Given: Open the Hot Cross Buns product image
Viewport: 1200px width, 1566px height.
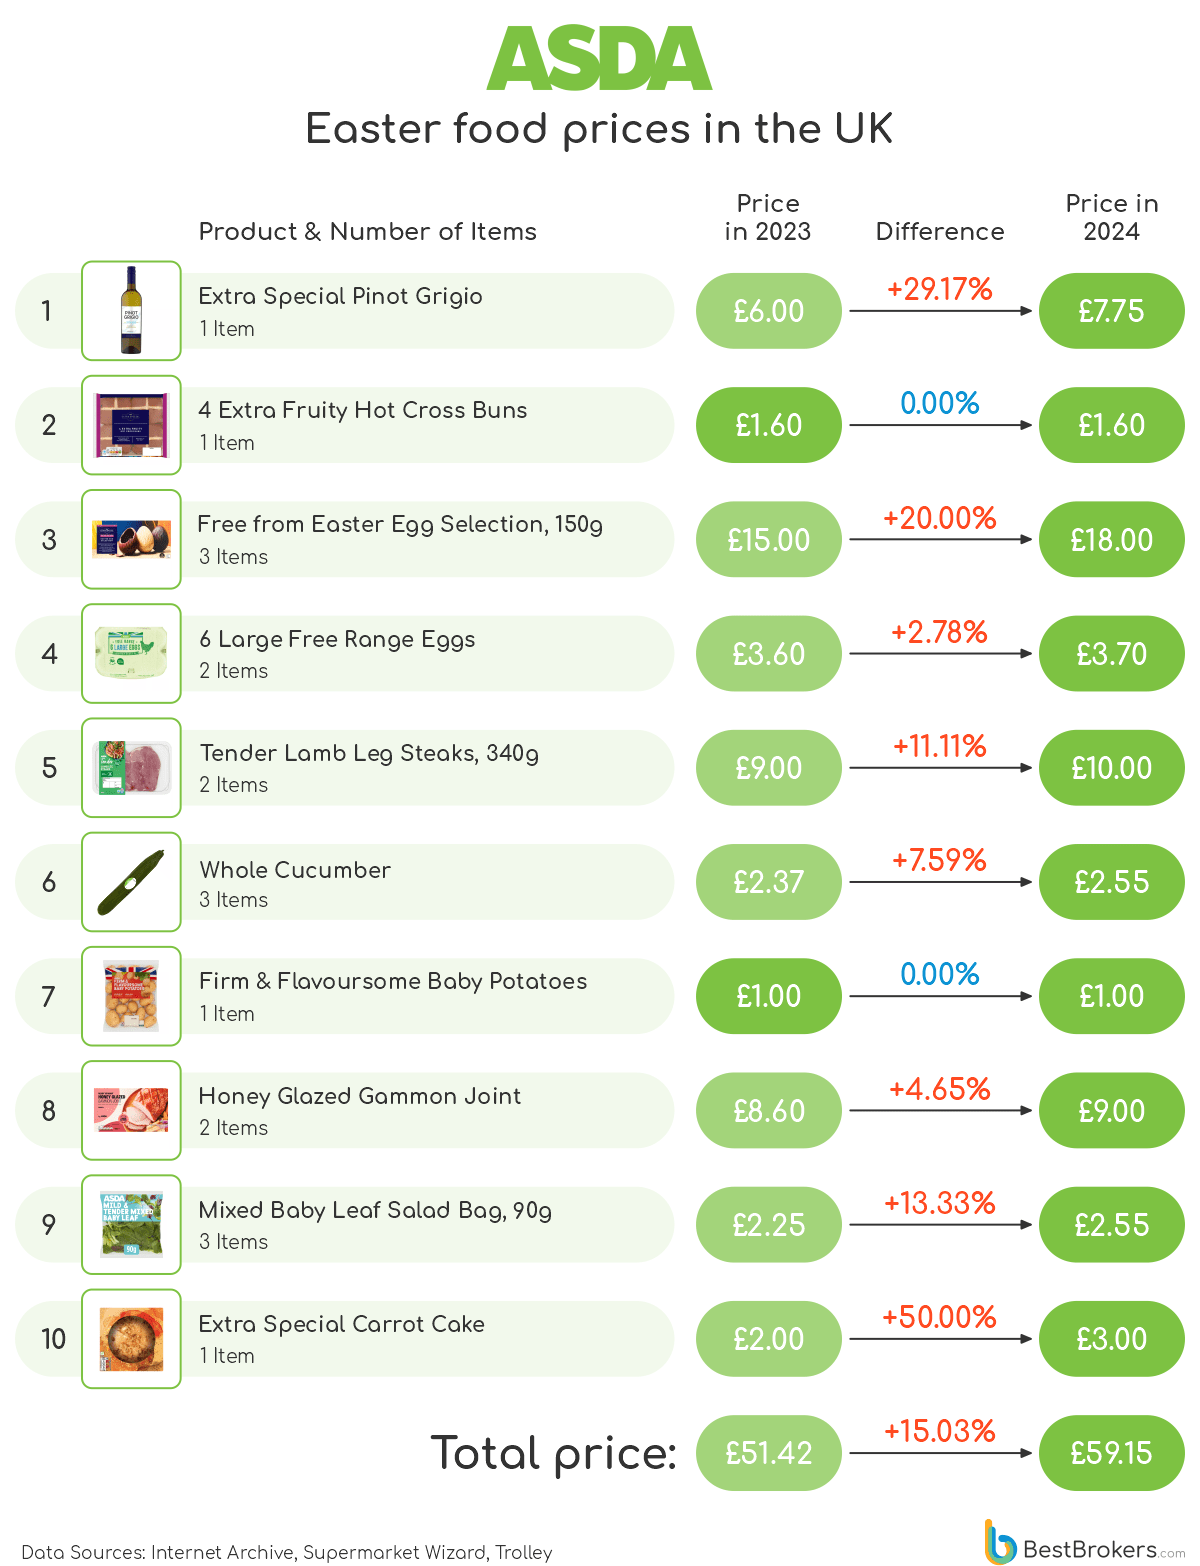Looking at the screenshot, I should 131,425.
